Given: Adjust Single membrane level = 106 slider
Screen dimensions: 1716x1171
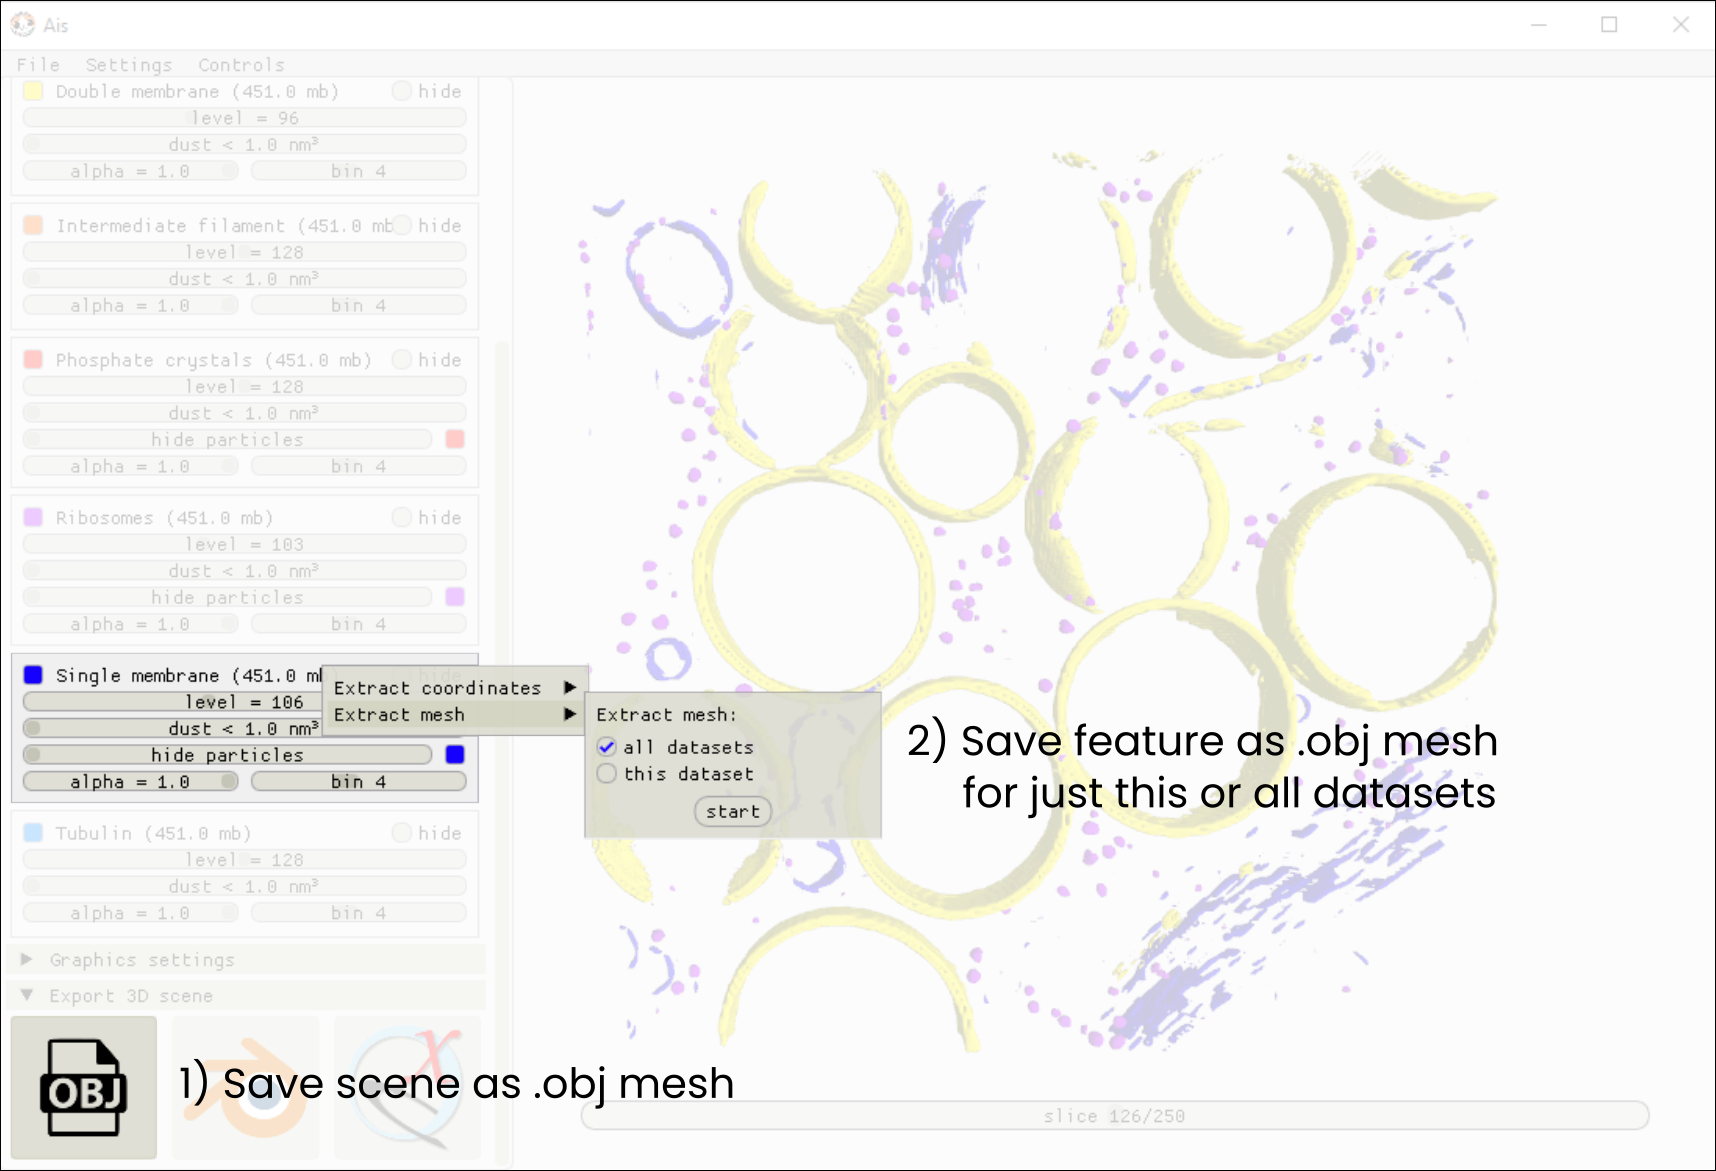Looking at the screenshot, I should coord(172,702).
